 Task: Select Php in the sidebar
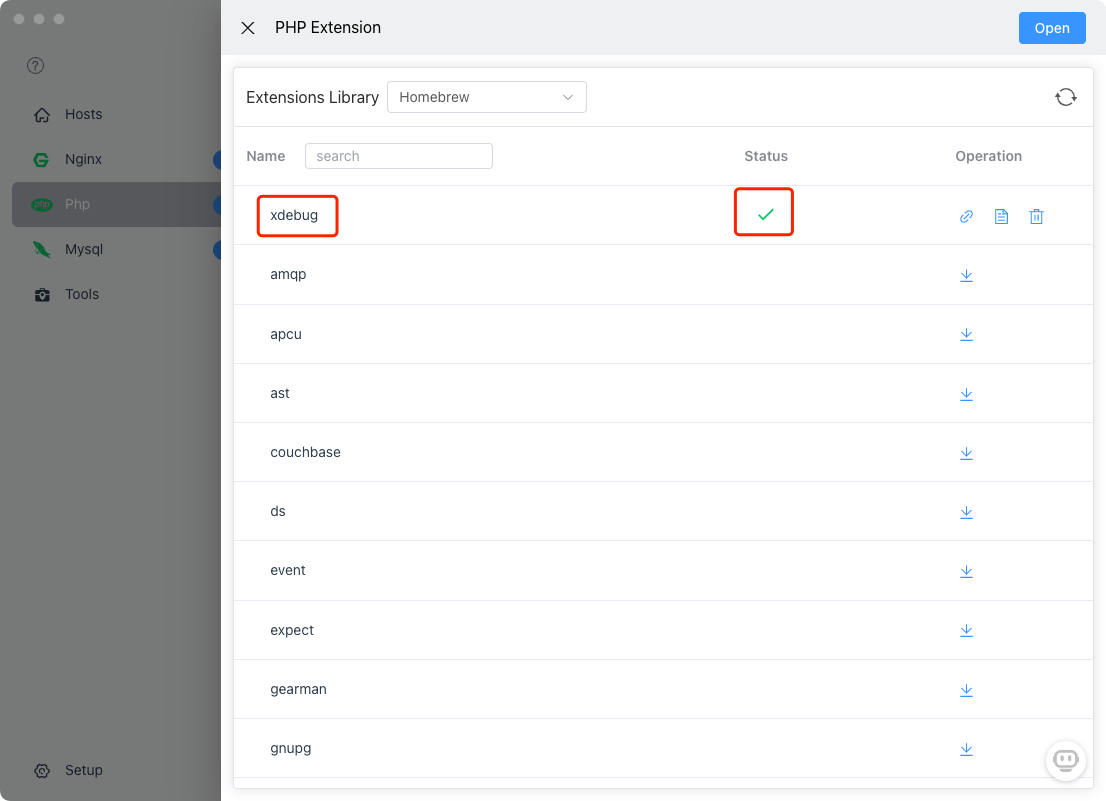pyautogui.click(x=116, y=204)
